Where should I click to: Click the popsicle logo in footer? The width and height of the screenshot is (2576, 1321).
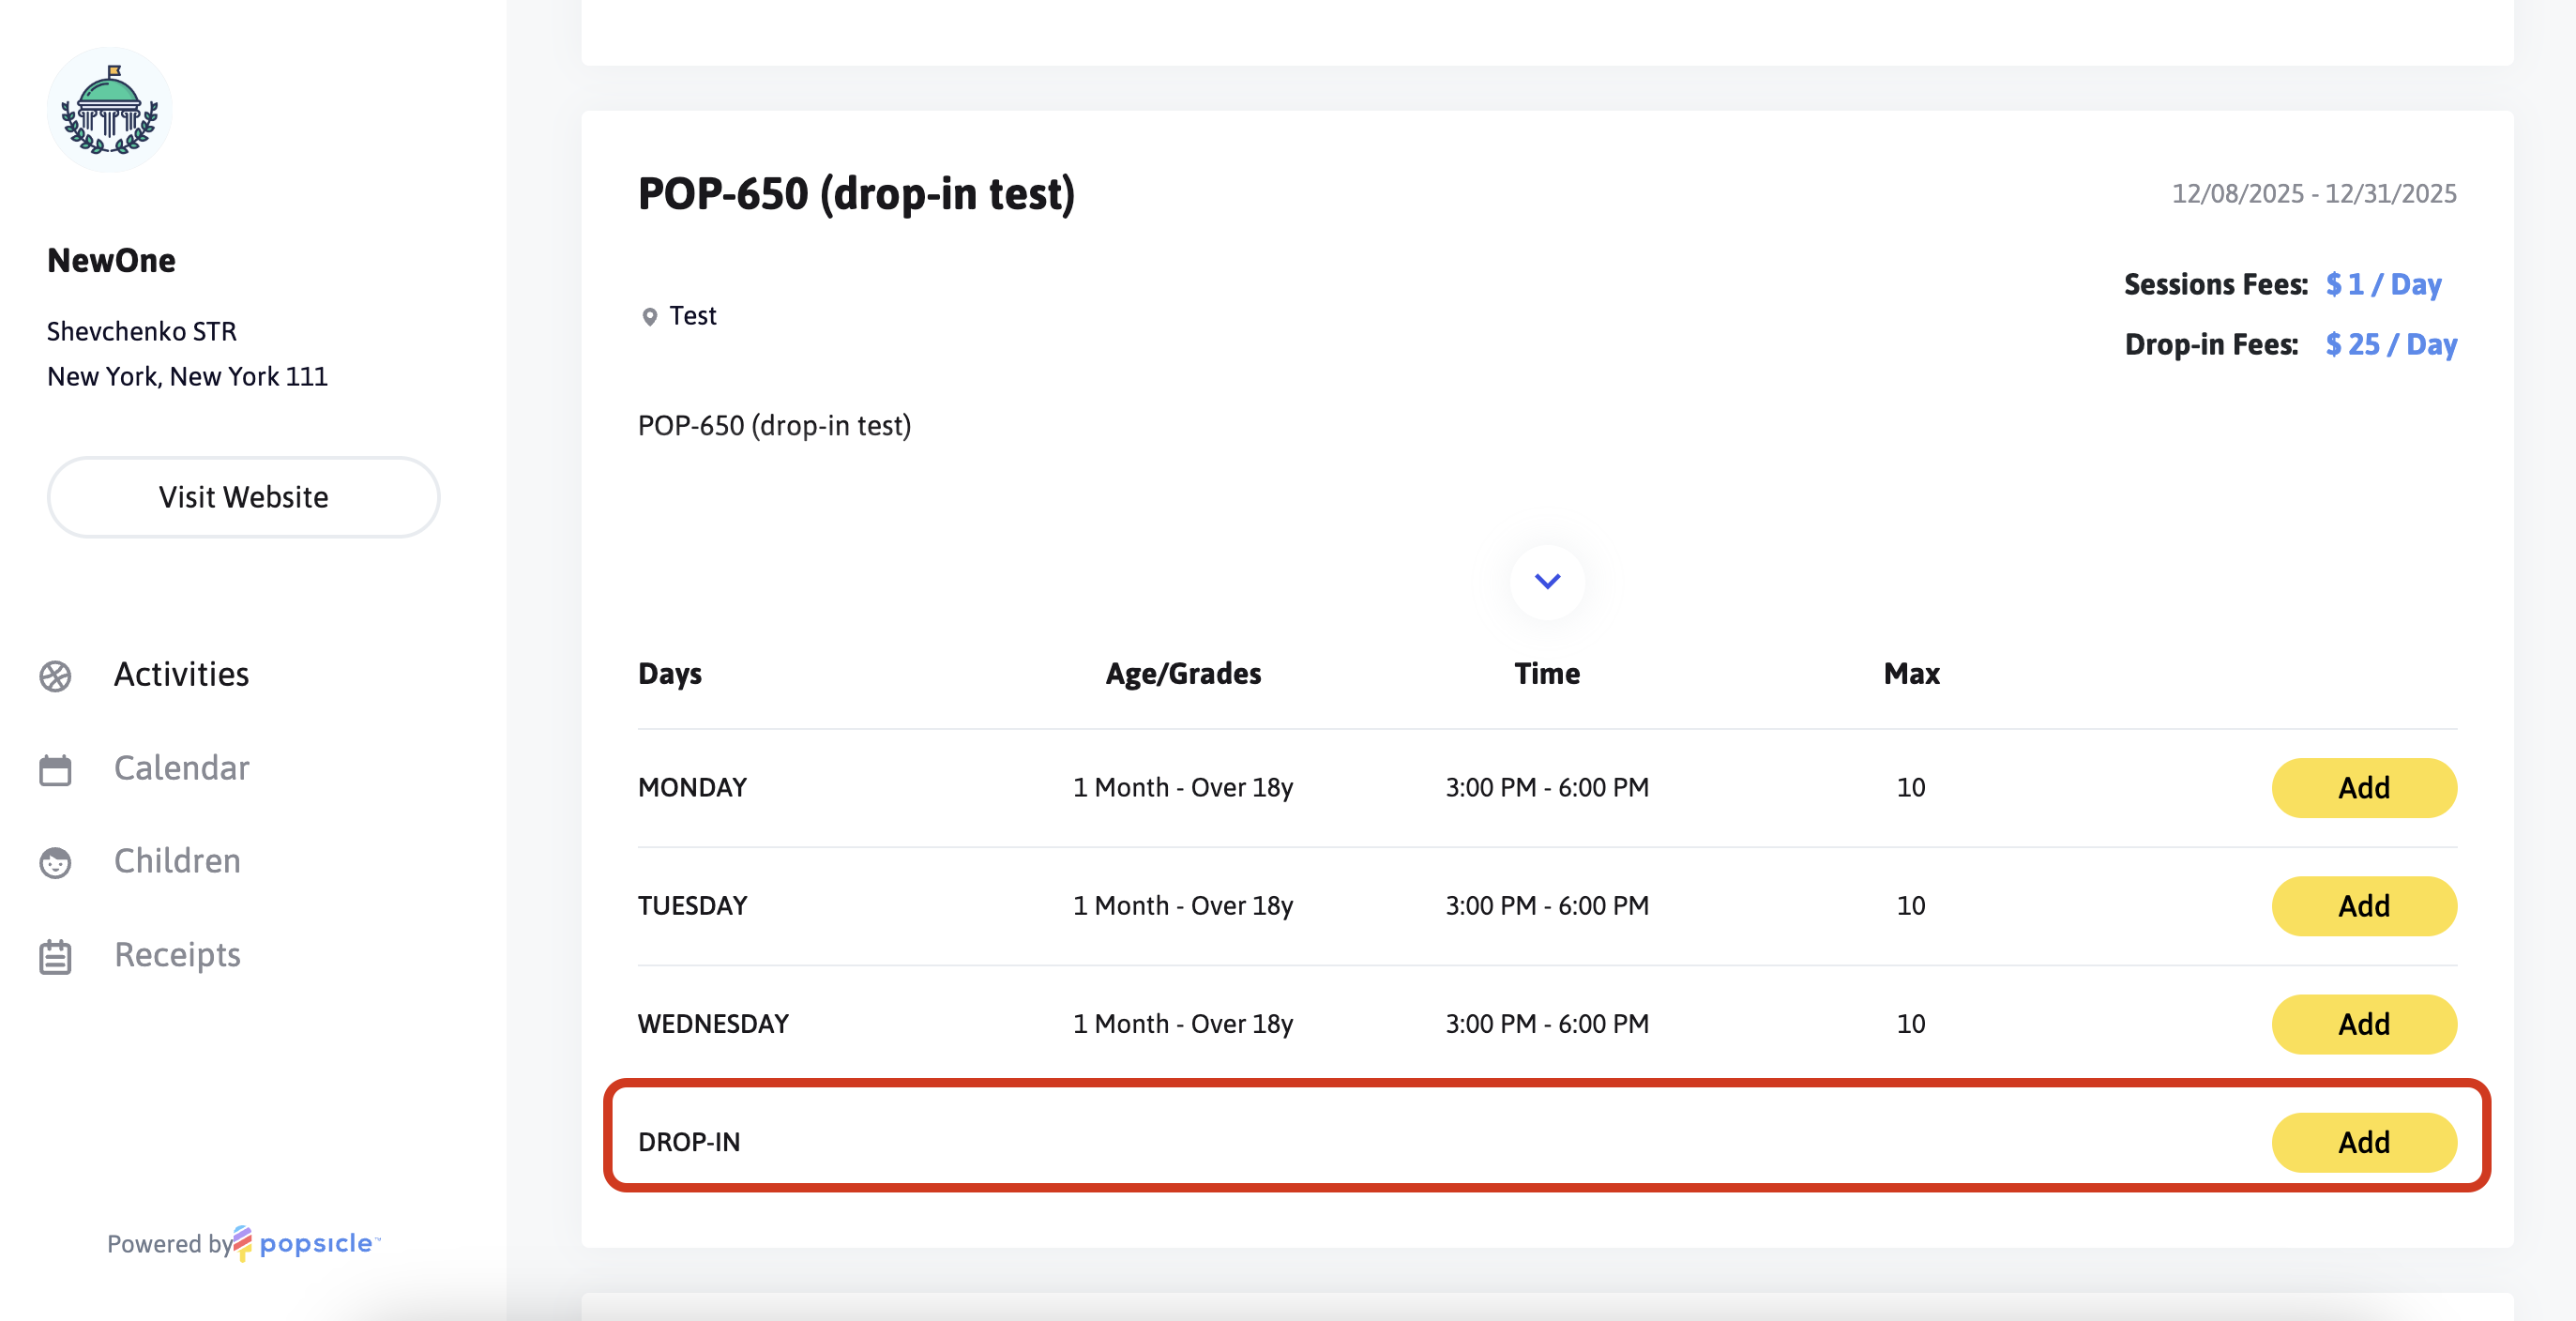click(x=305, y=1243)
